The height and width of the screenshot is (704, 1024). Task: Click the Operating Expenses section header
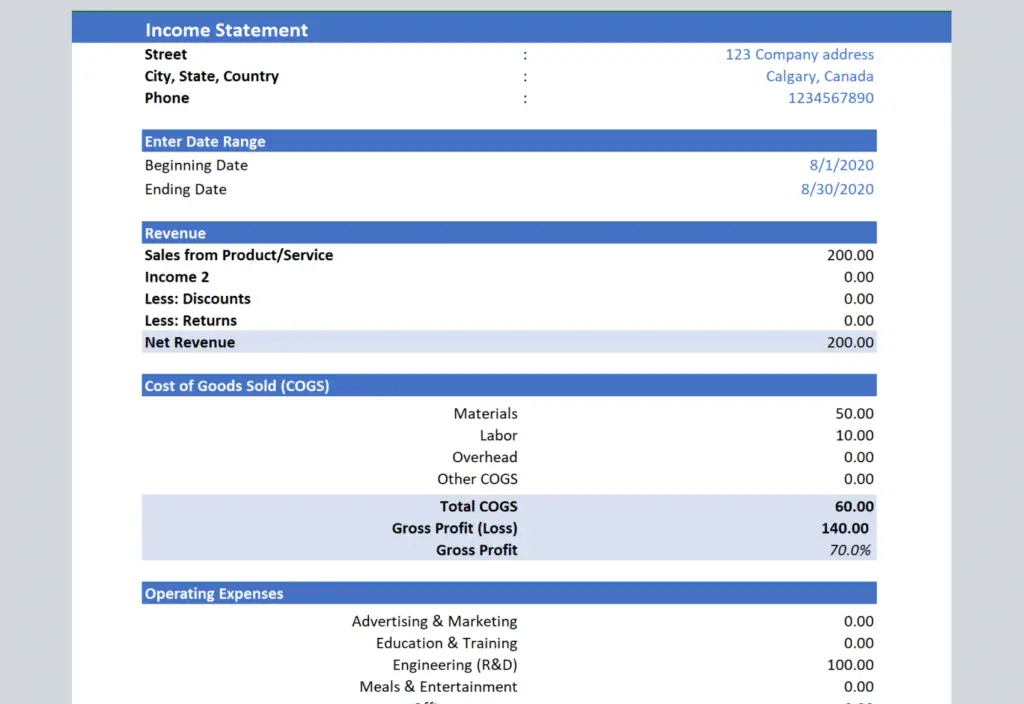tap(214, 594)
